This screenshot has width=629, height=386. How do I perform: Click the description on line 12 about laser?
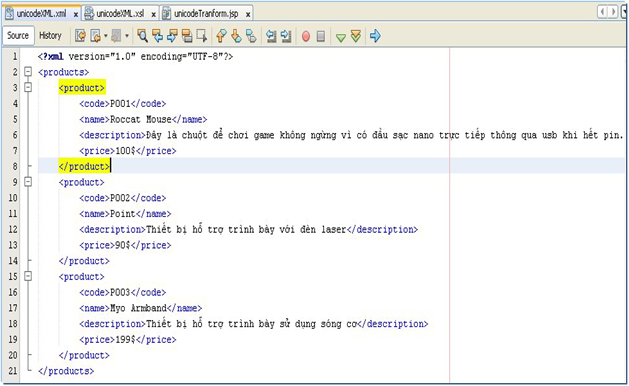[246, 230]
